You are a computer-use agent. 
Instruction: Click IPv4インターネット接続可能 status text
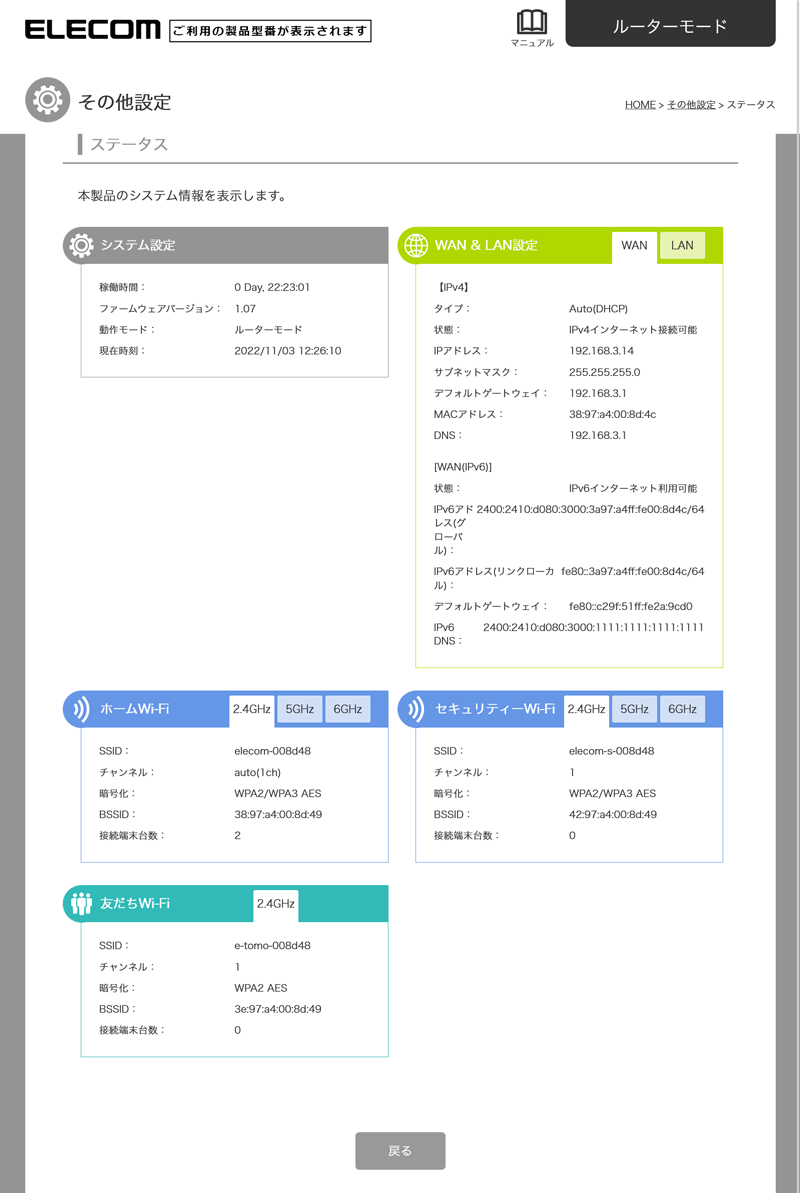coord(633,330)
